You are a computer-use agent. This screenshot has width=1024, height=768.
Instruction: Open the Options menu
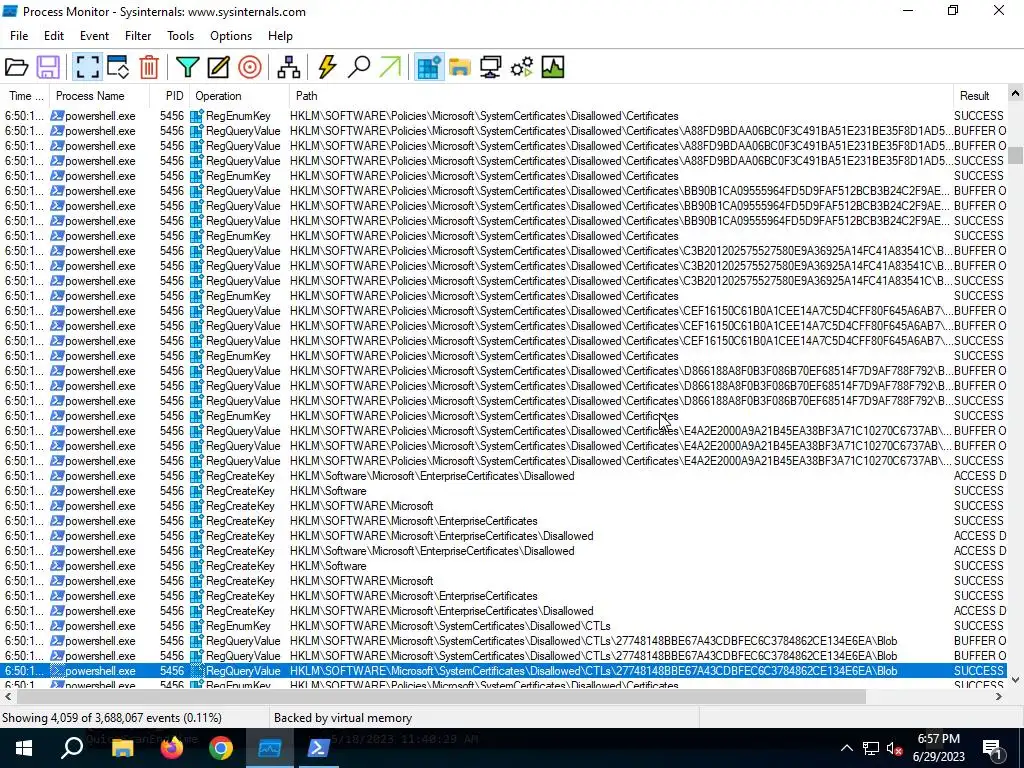click(x=231, y=36)
